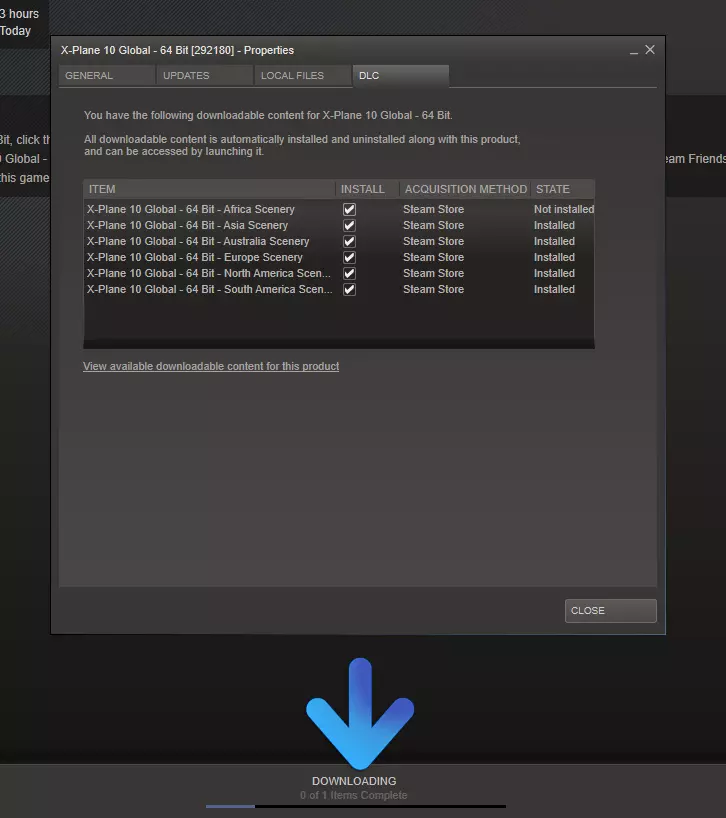
Task: Select the South America Scen... item
Action: tap(210, 290)
